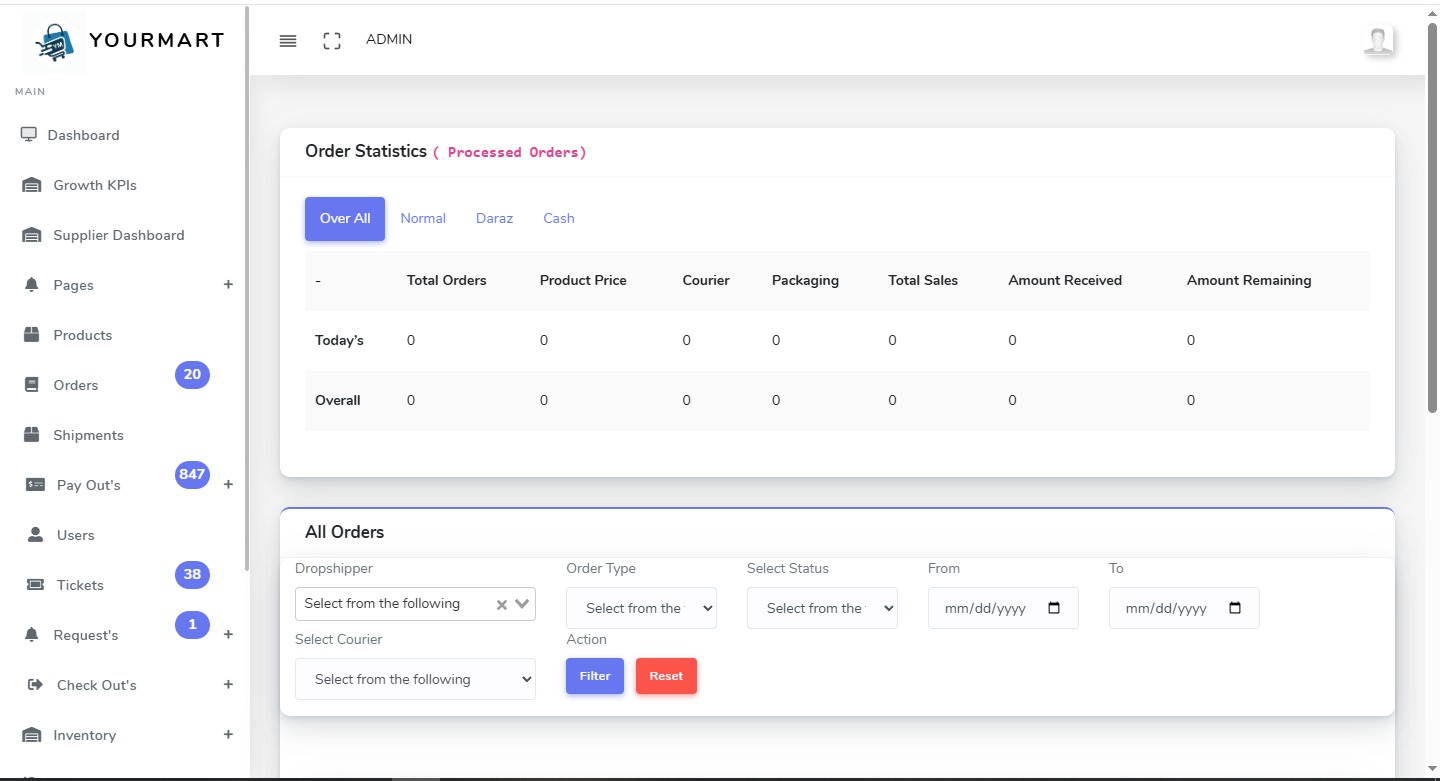Click the sidebar vertical scrollbar
1440x781 pixels.
tap(246, 290)
